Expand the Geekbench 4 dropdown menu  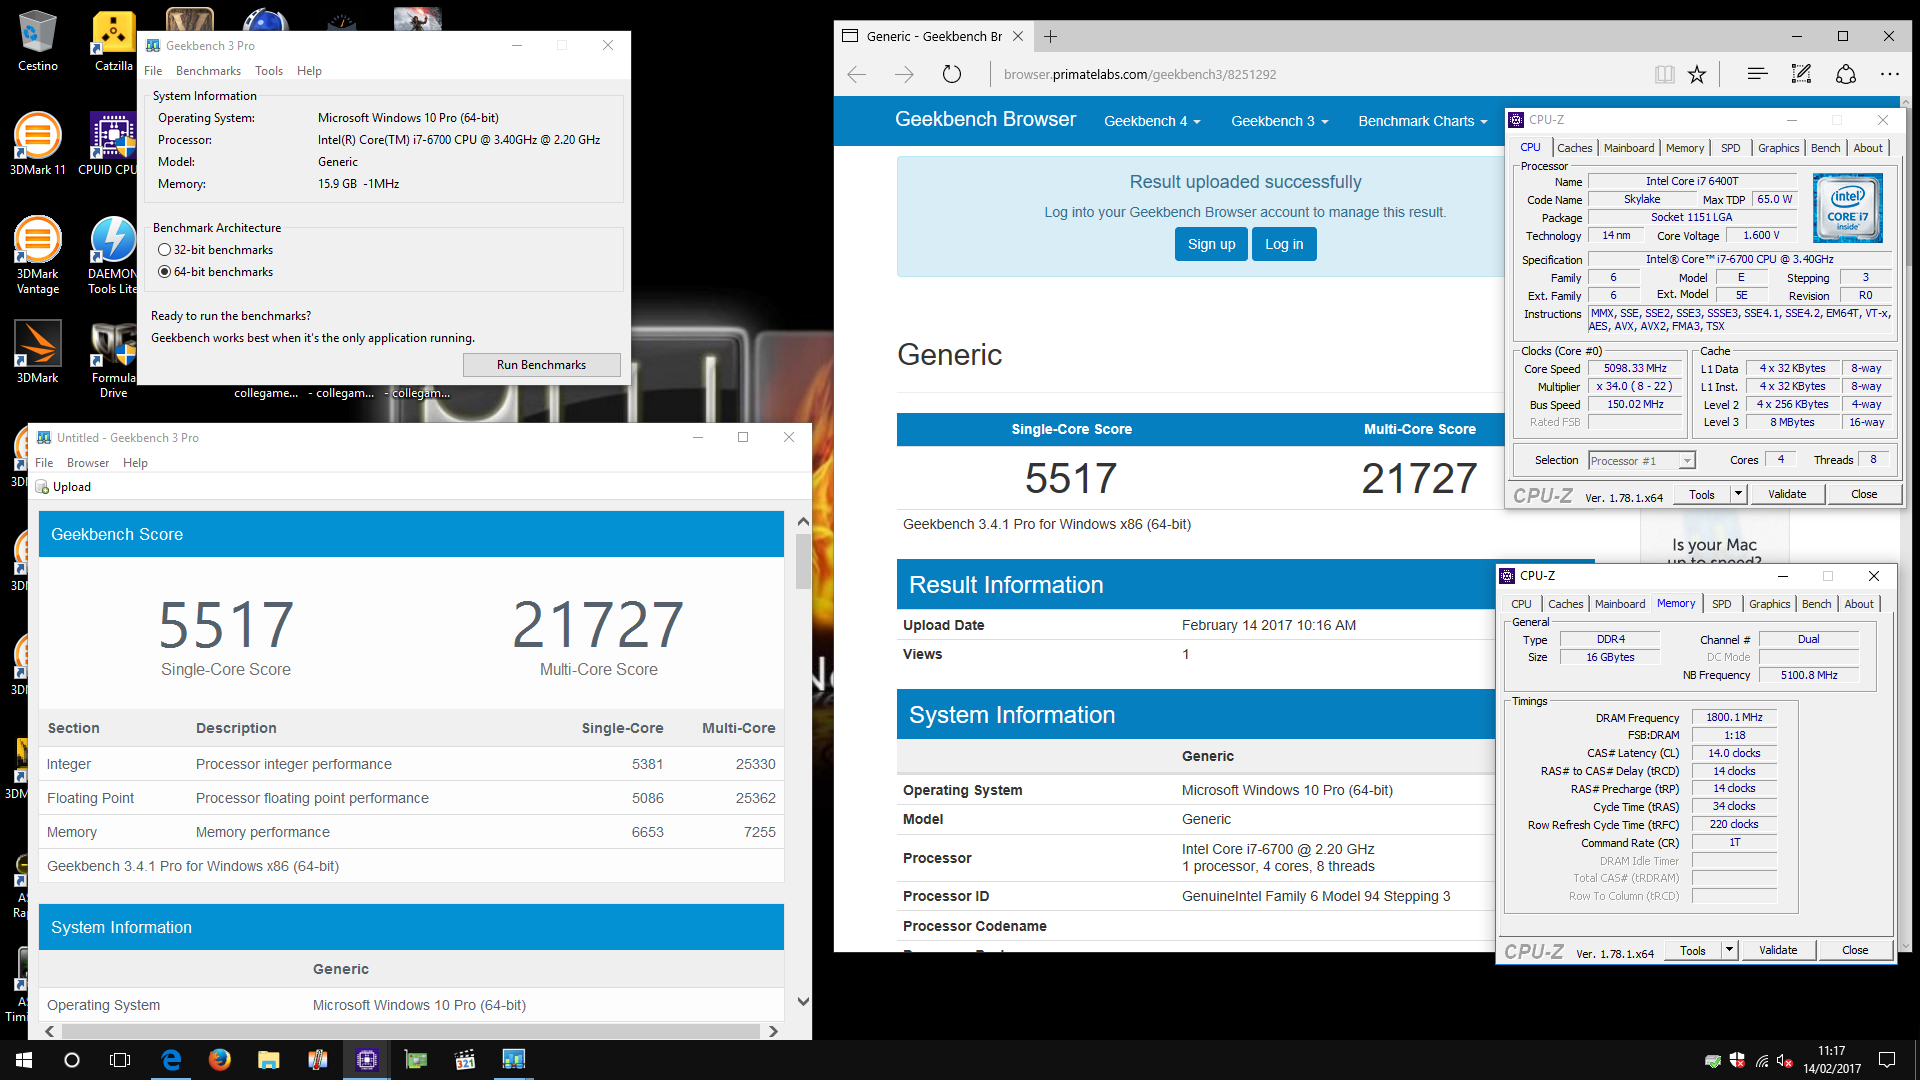click(x=1152, y=121)
